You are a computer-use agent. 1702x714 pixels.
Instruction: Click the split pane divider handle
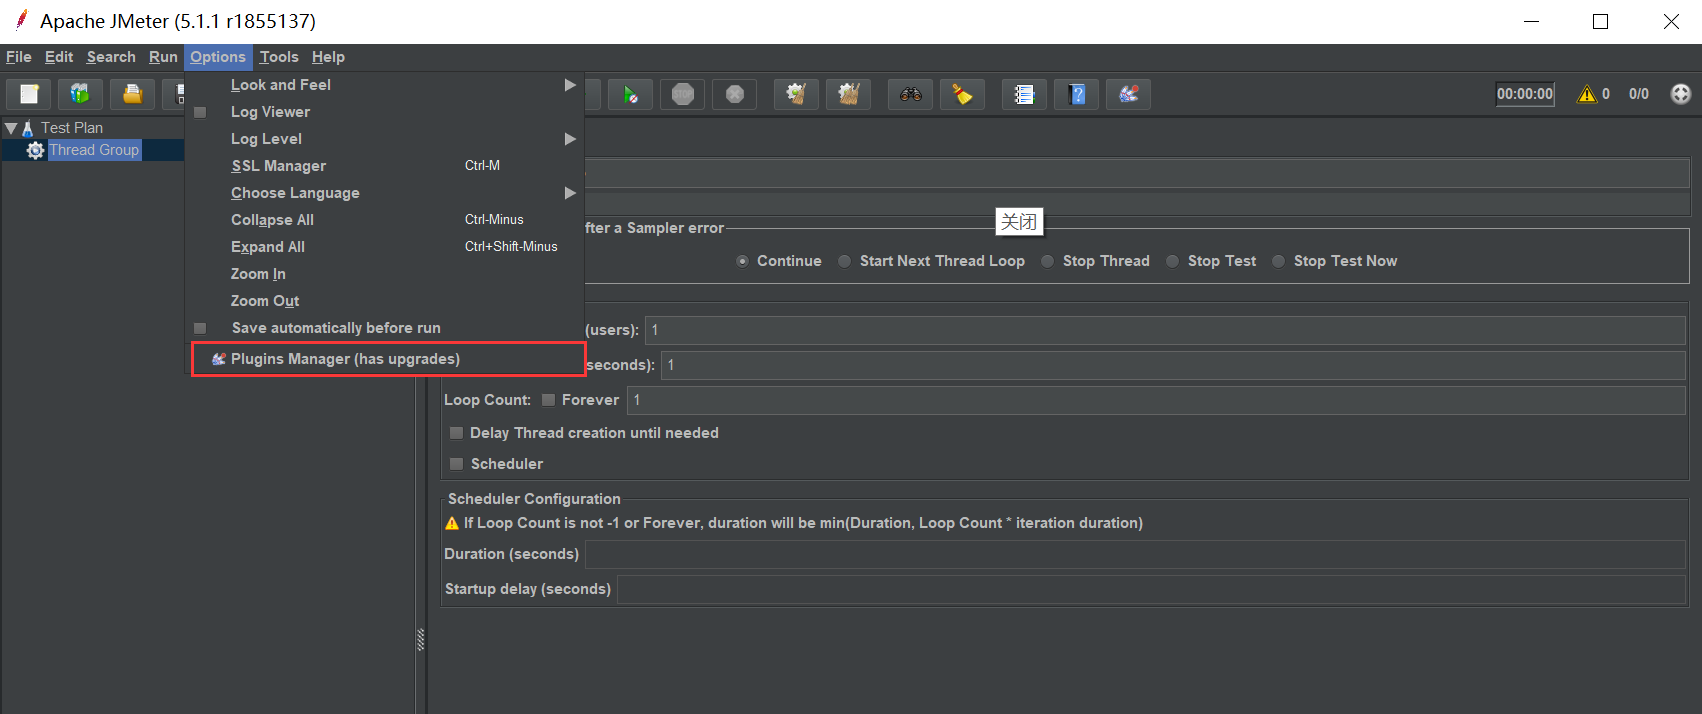pos(421,640)
